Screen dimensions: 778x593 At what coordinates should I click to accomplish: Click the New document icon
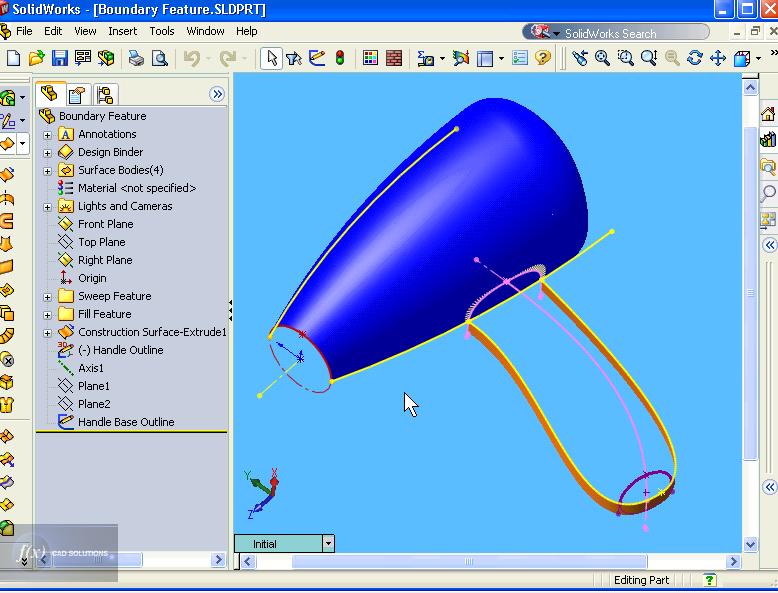pos(13,59)
